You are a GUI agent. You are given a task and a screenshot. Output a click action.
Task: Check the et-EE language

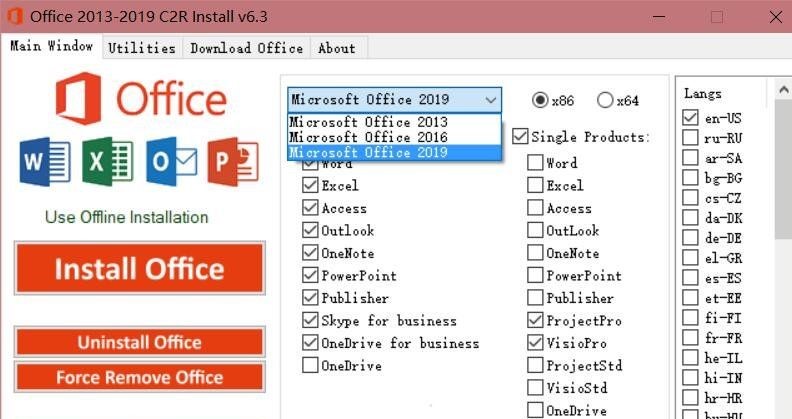(690, 297)
